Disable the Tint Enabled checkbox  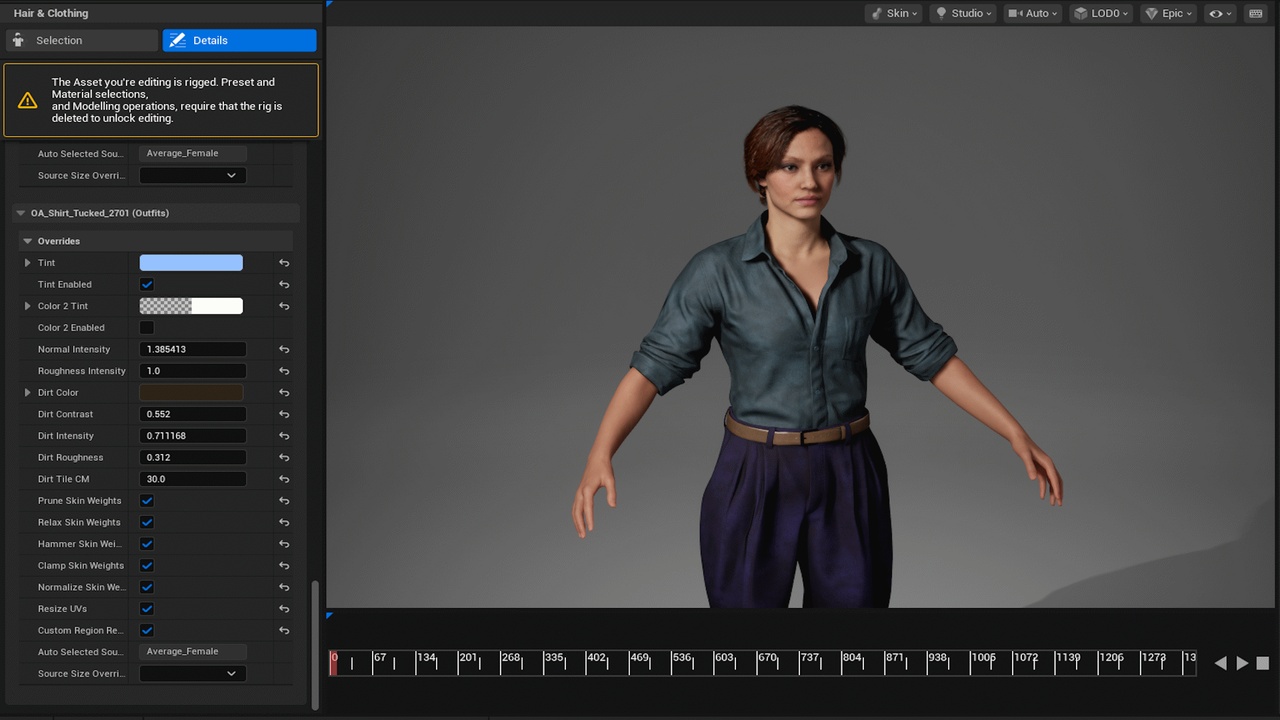tap(147, 285)
